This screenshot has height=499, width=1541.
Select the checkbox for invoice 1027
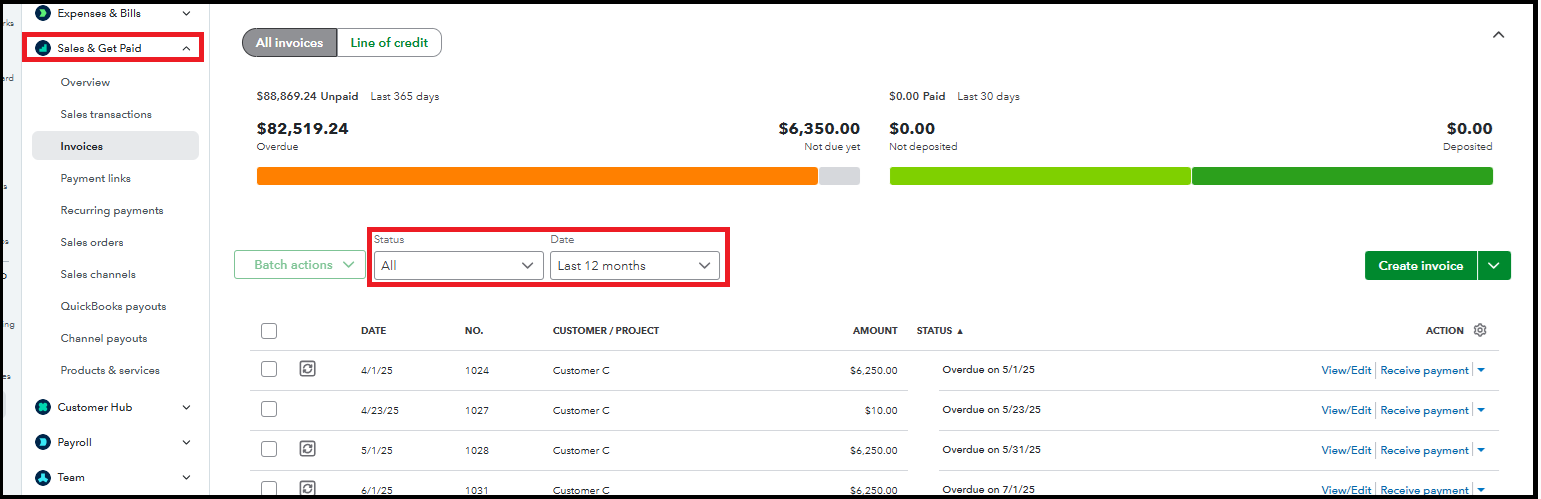click(269, 409)
